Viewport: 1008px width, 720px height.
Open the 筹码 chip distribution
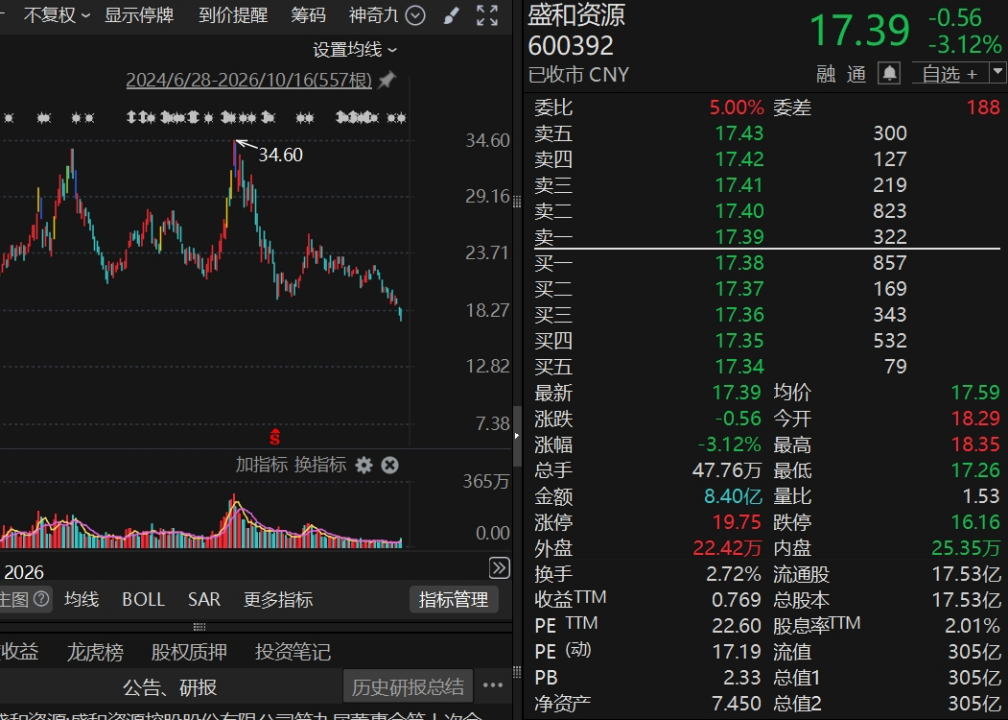click(308, 15)
